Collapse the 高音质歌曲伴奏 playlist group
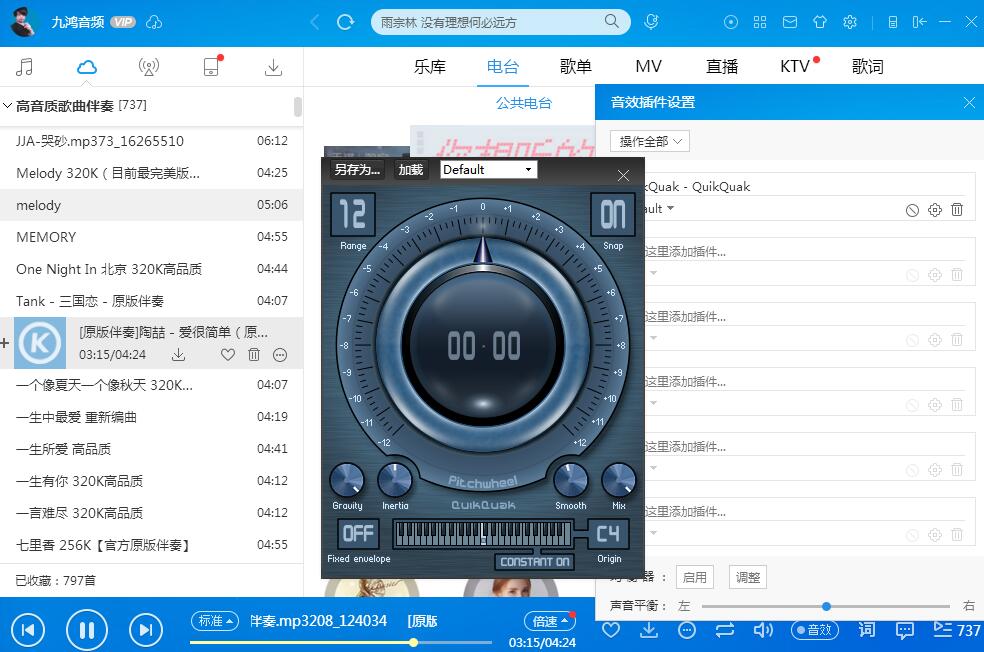The height and width of the screenshot is (652, 984). [x=8, y=105]
